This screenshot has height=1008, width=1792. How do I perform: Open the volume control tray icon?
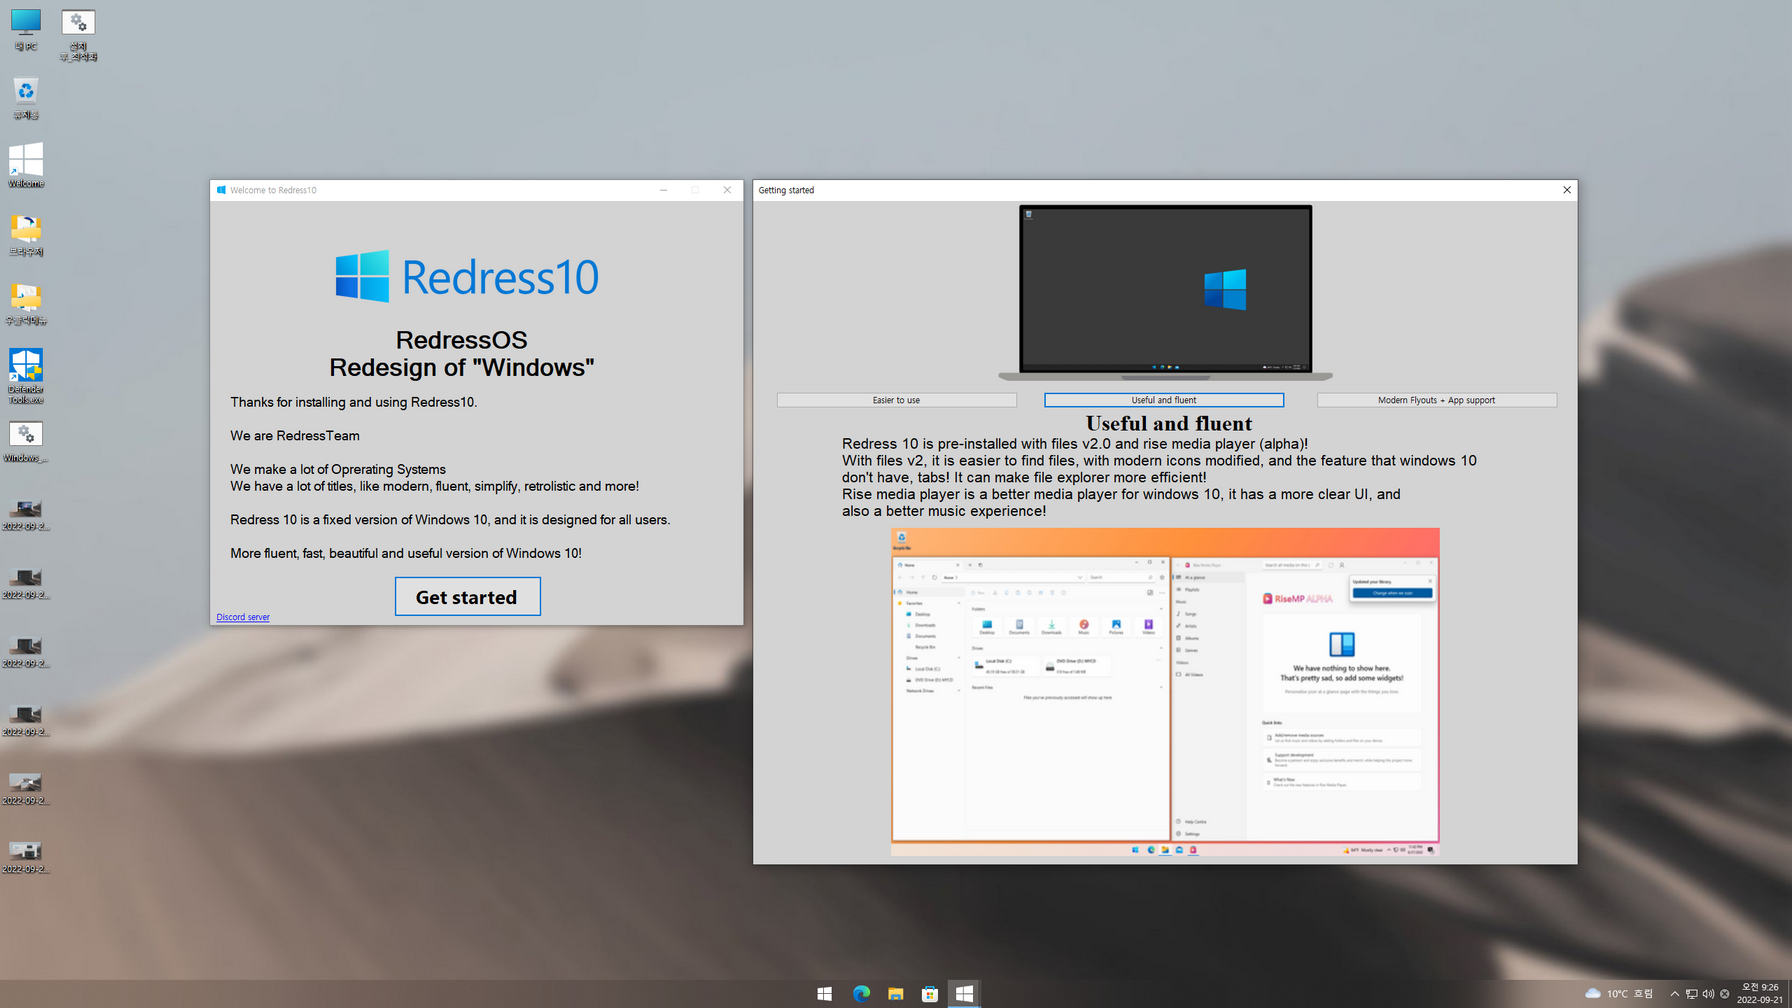[x=1708, y=994]
